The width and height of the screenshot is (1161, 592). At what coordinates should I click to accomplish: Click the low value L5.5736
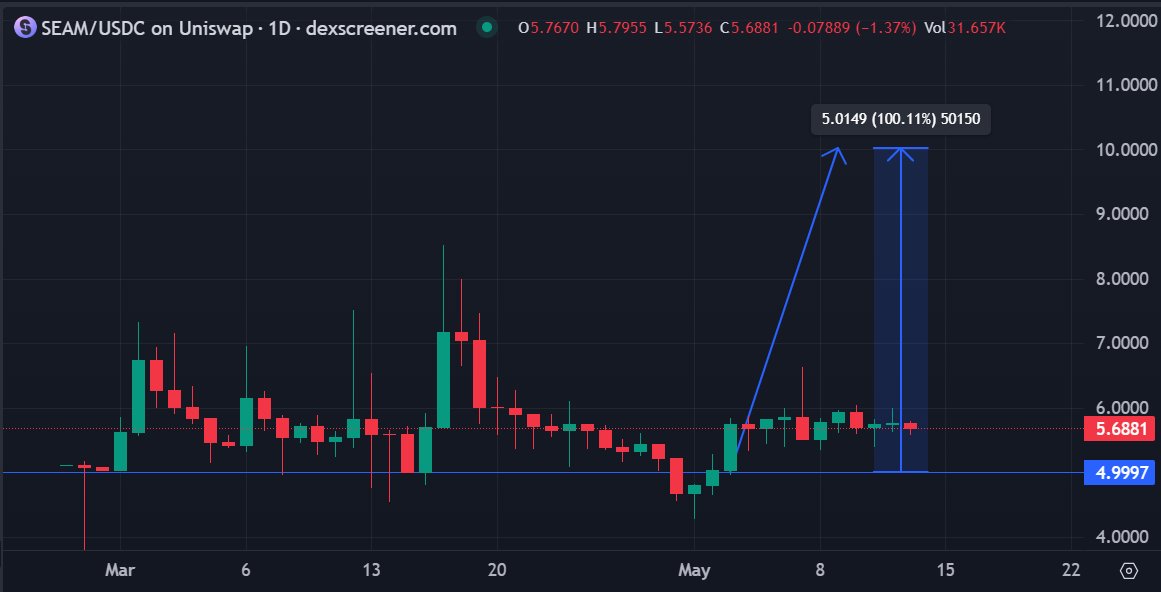coord(683,29)
